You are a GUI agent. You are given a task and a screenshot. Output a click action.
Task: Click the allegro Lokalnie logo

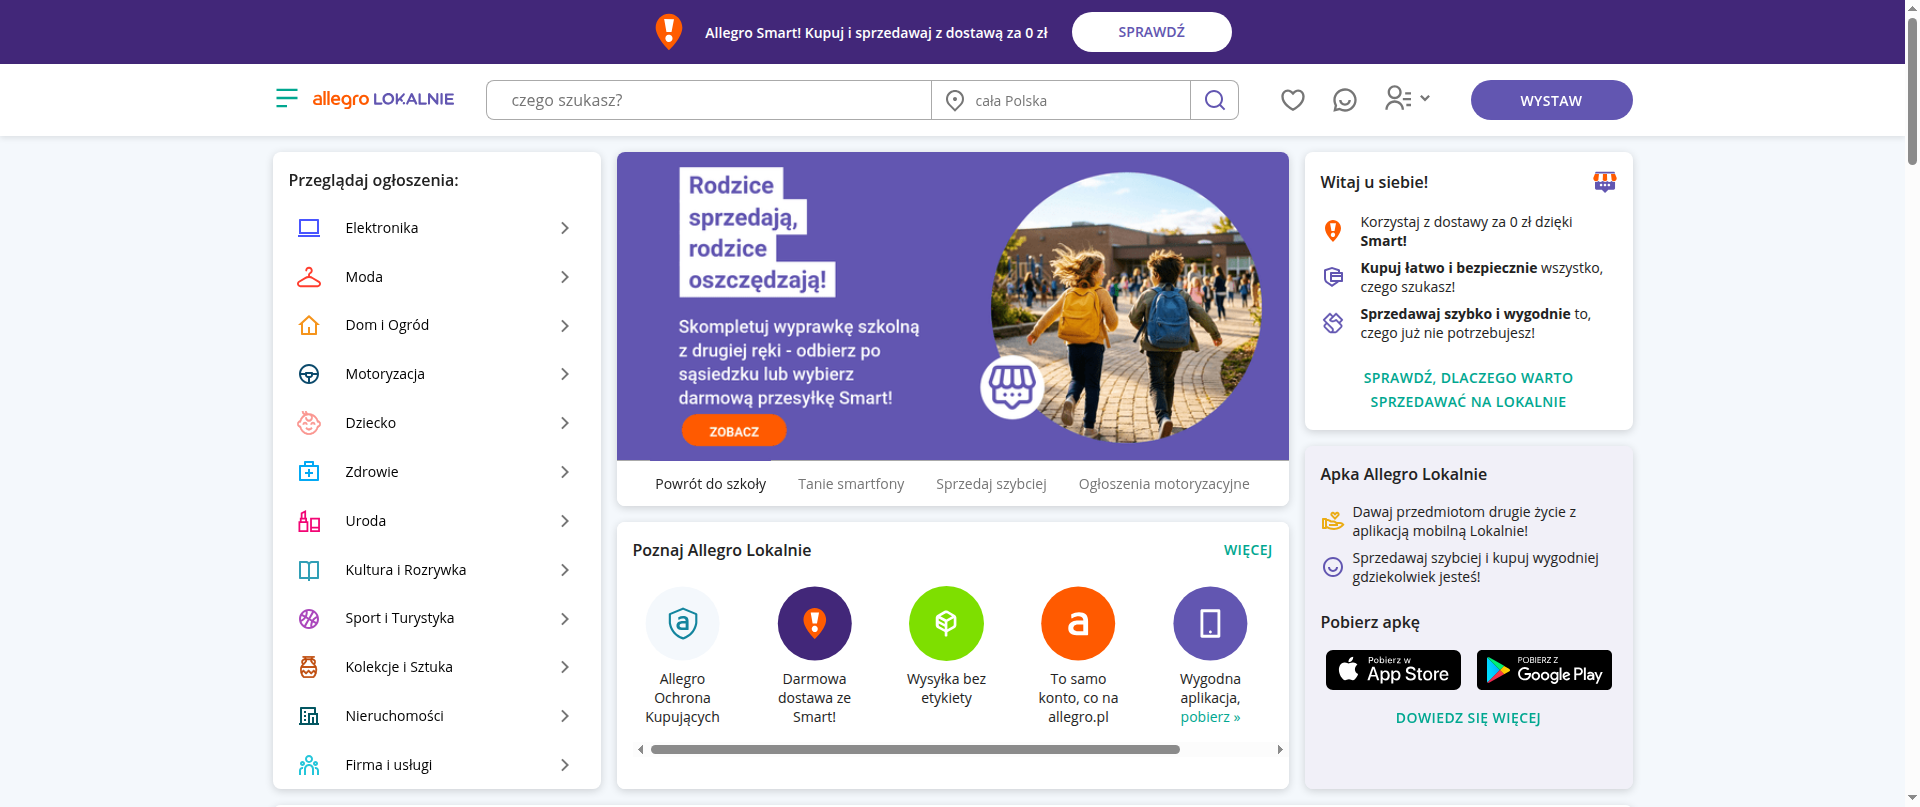(383, 99)
